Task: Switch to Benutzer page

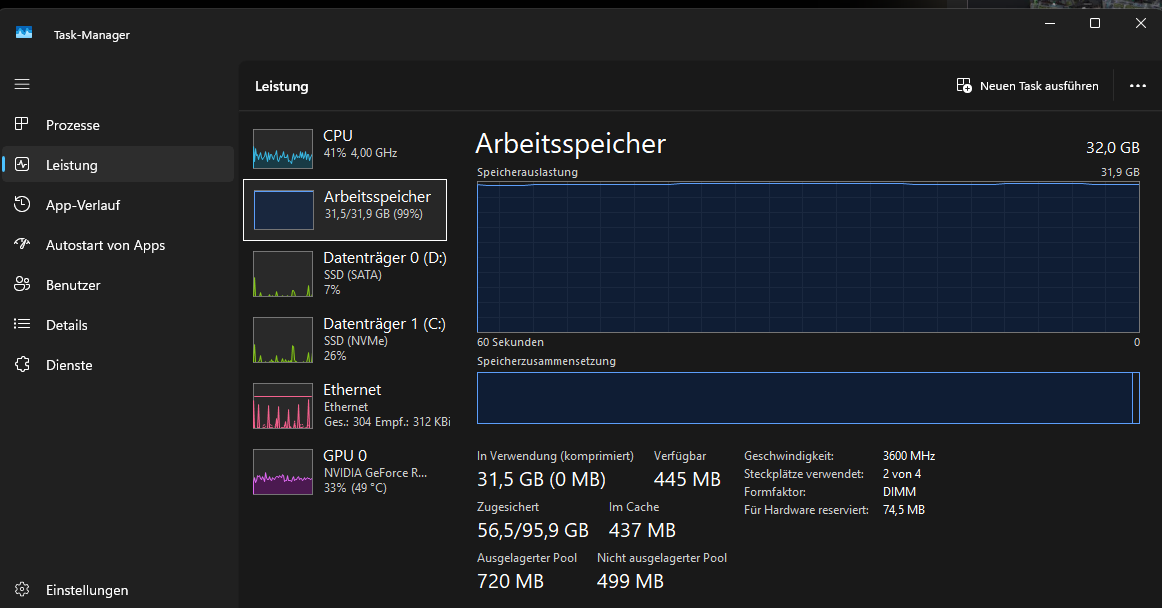Action: pos(118,285)
